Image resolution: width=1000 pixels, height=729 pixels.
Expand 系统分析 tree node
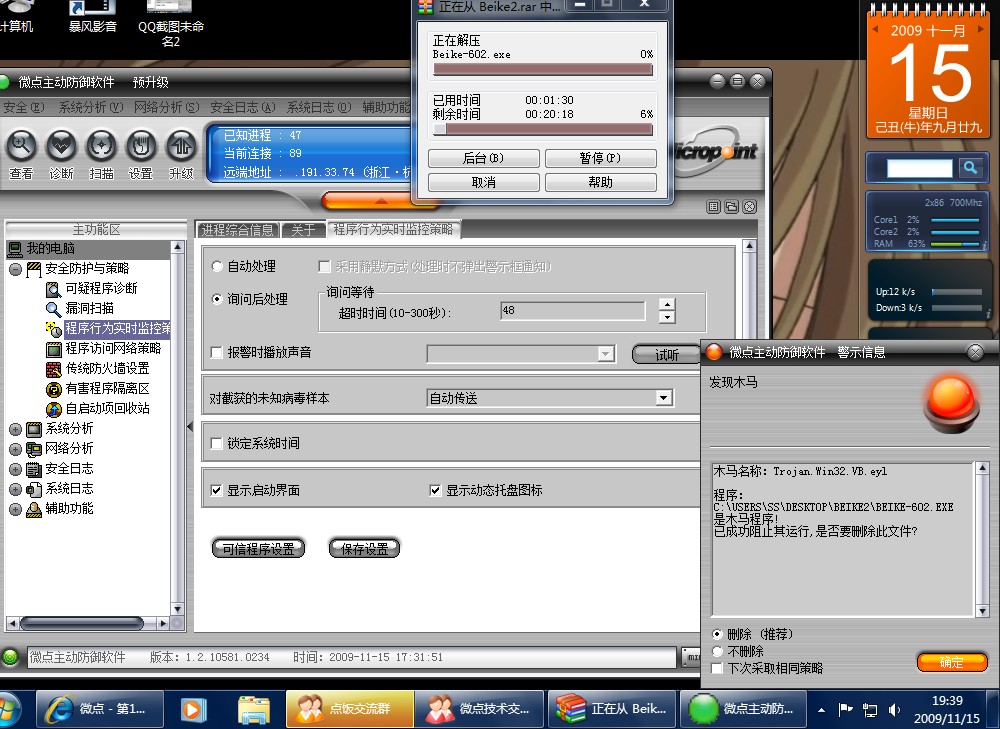coord(16,429)
